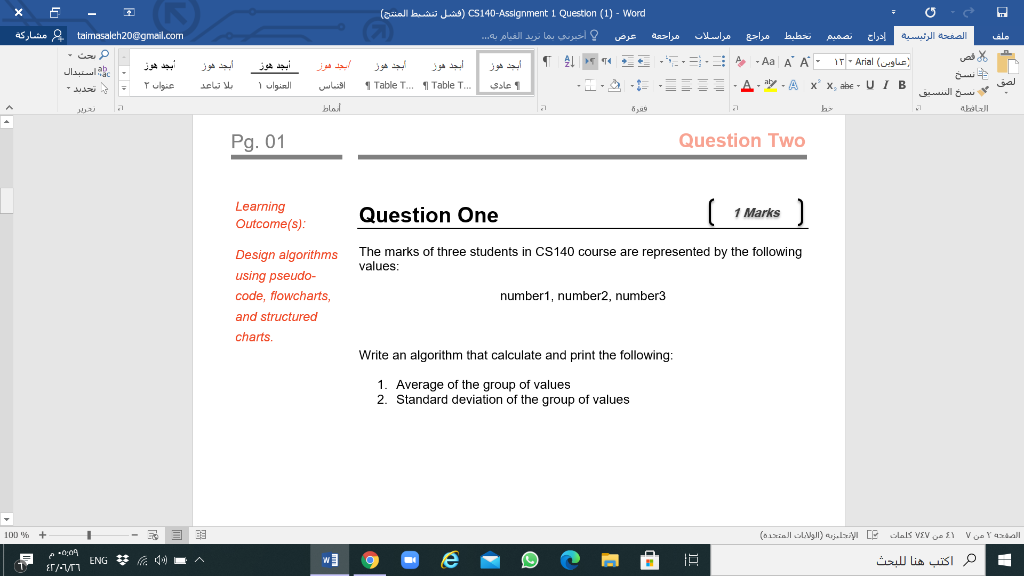The height and width of the screenshot is (576, 1024).
Task: Switch to the إدراج (Insert) ribbon tab
Action: (x=877, y=34)
